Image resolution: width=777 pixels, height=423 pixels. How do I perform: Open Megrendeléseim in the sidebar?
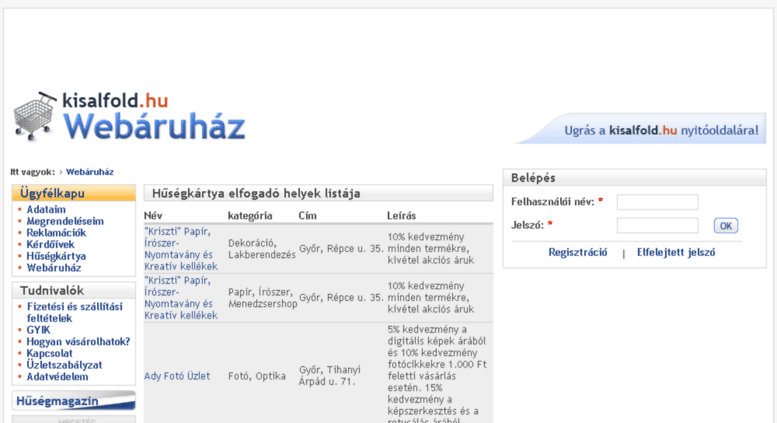[65, 221]
